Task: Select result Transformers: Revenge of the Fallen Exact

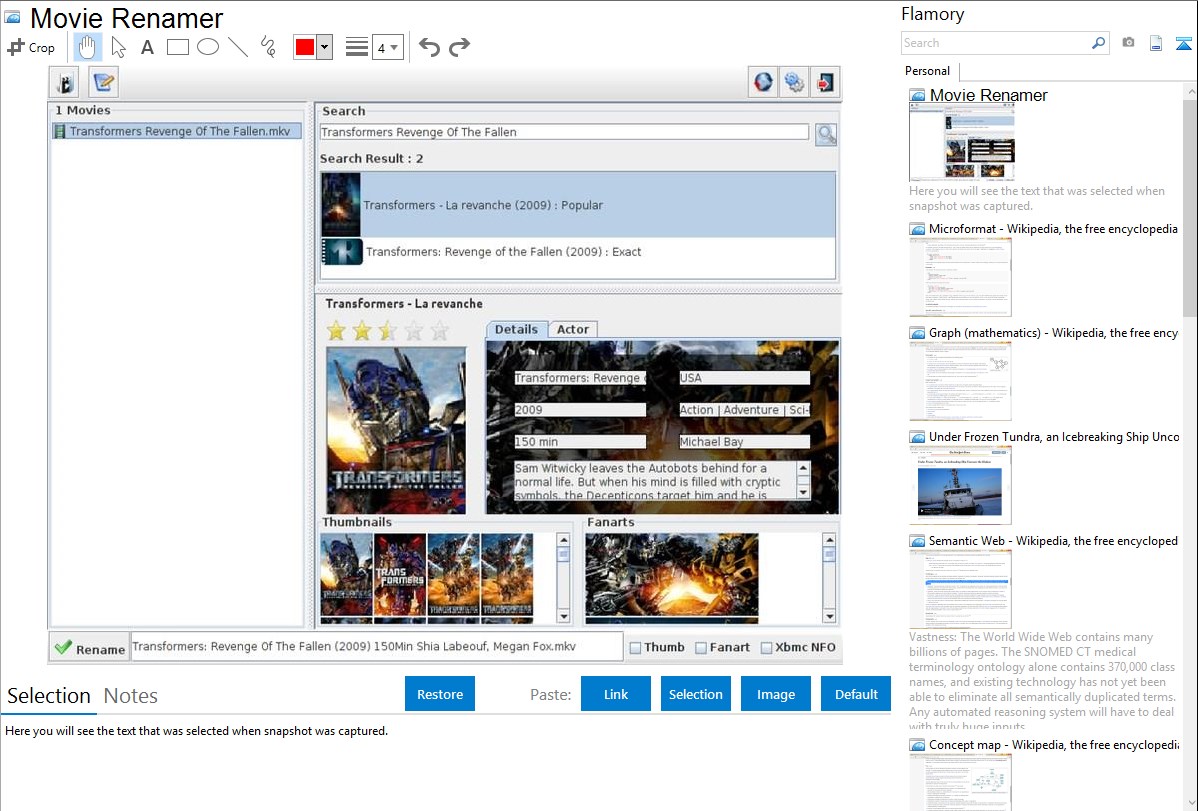Action: click(x=578, y=252)
